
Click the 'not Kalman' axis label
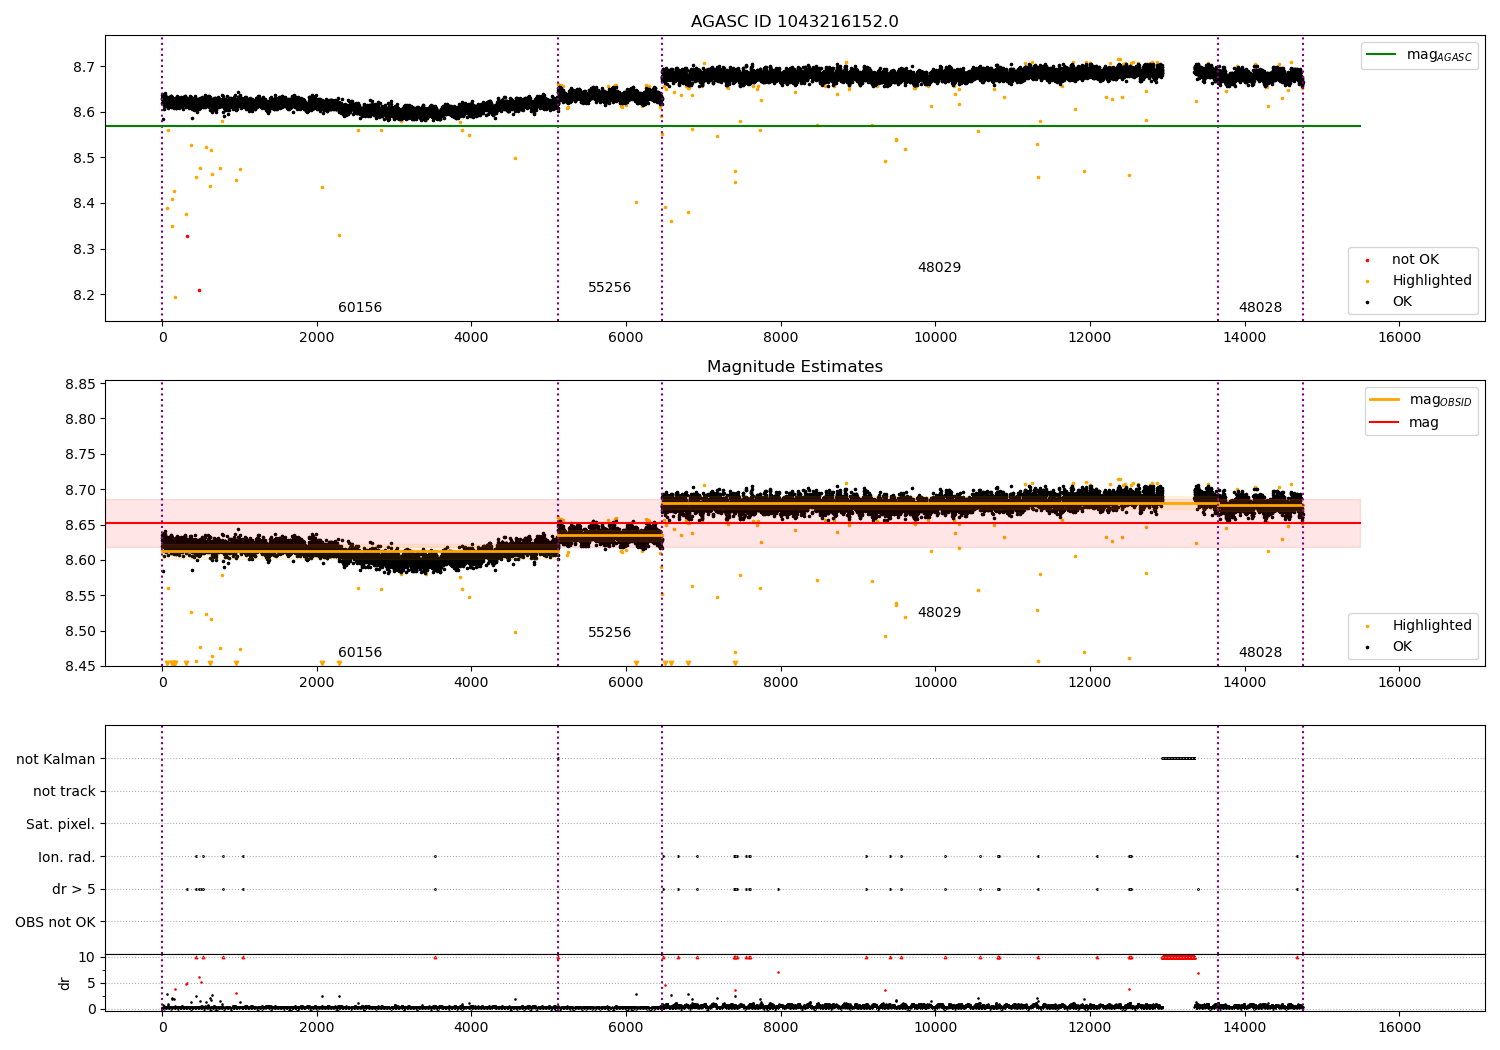[56, 759]
